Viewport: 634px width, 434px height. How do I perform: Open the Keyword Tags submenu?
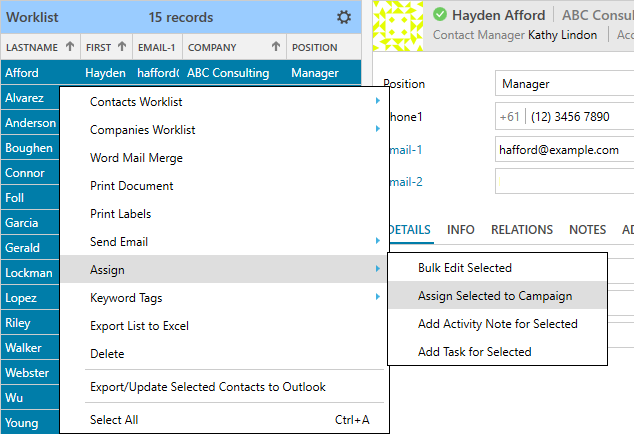(377, 298)
